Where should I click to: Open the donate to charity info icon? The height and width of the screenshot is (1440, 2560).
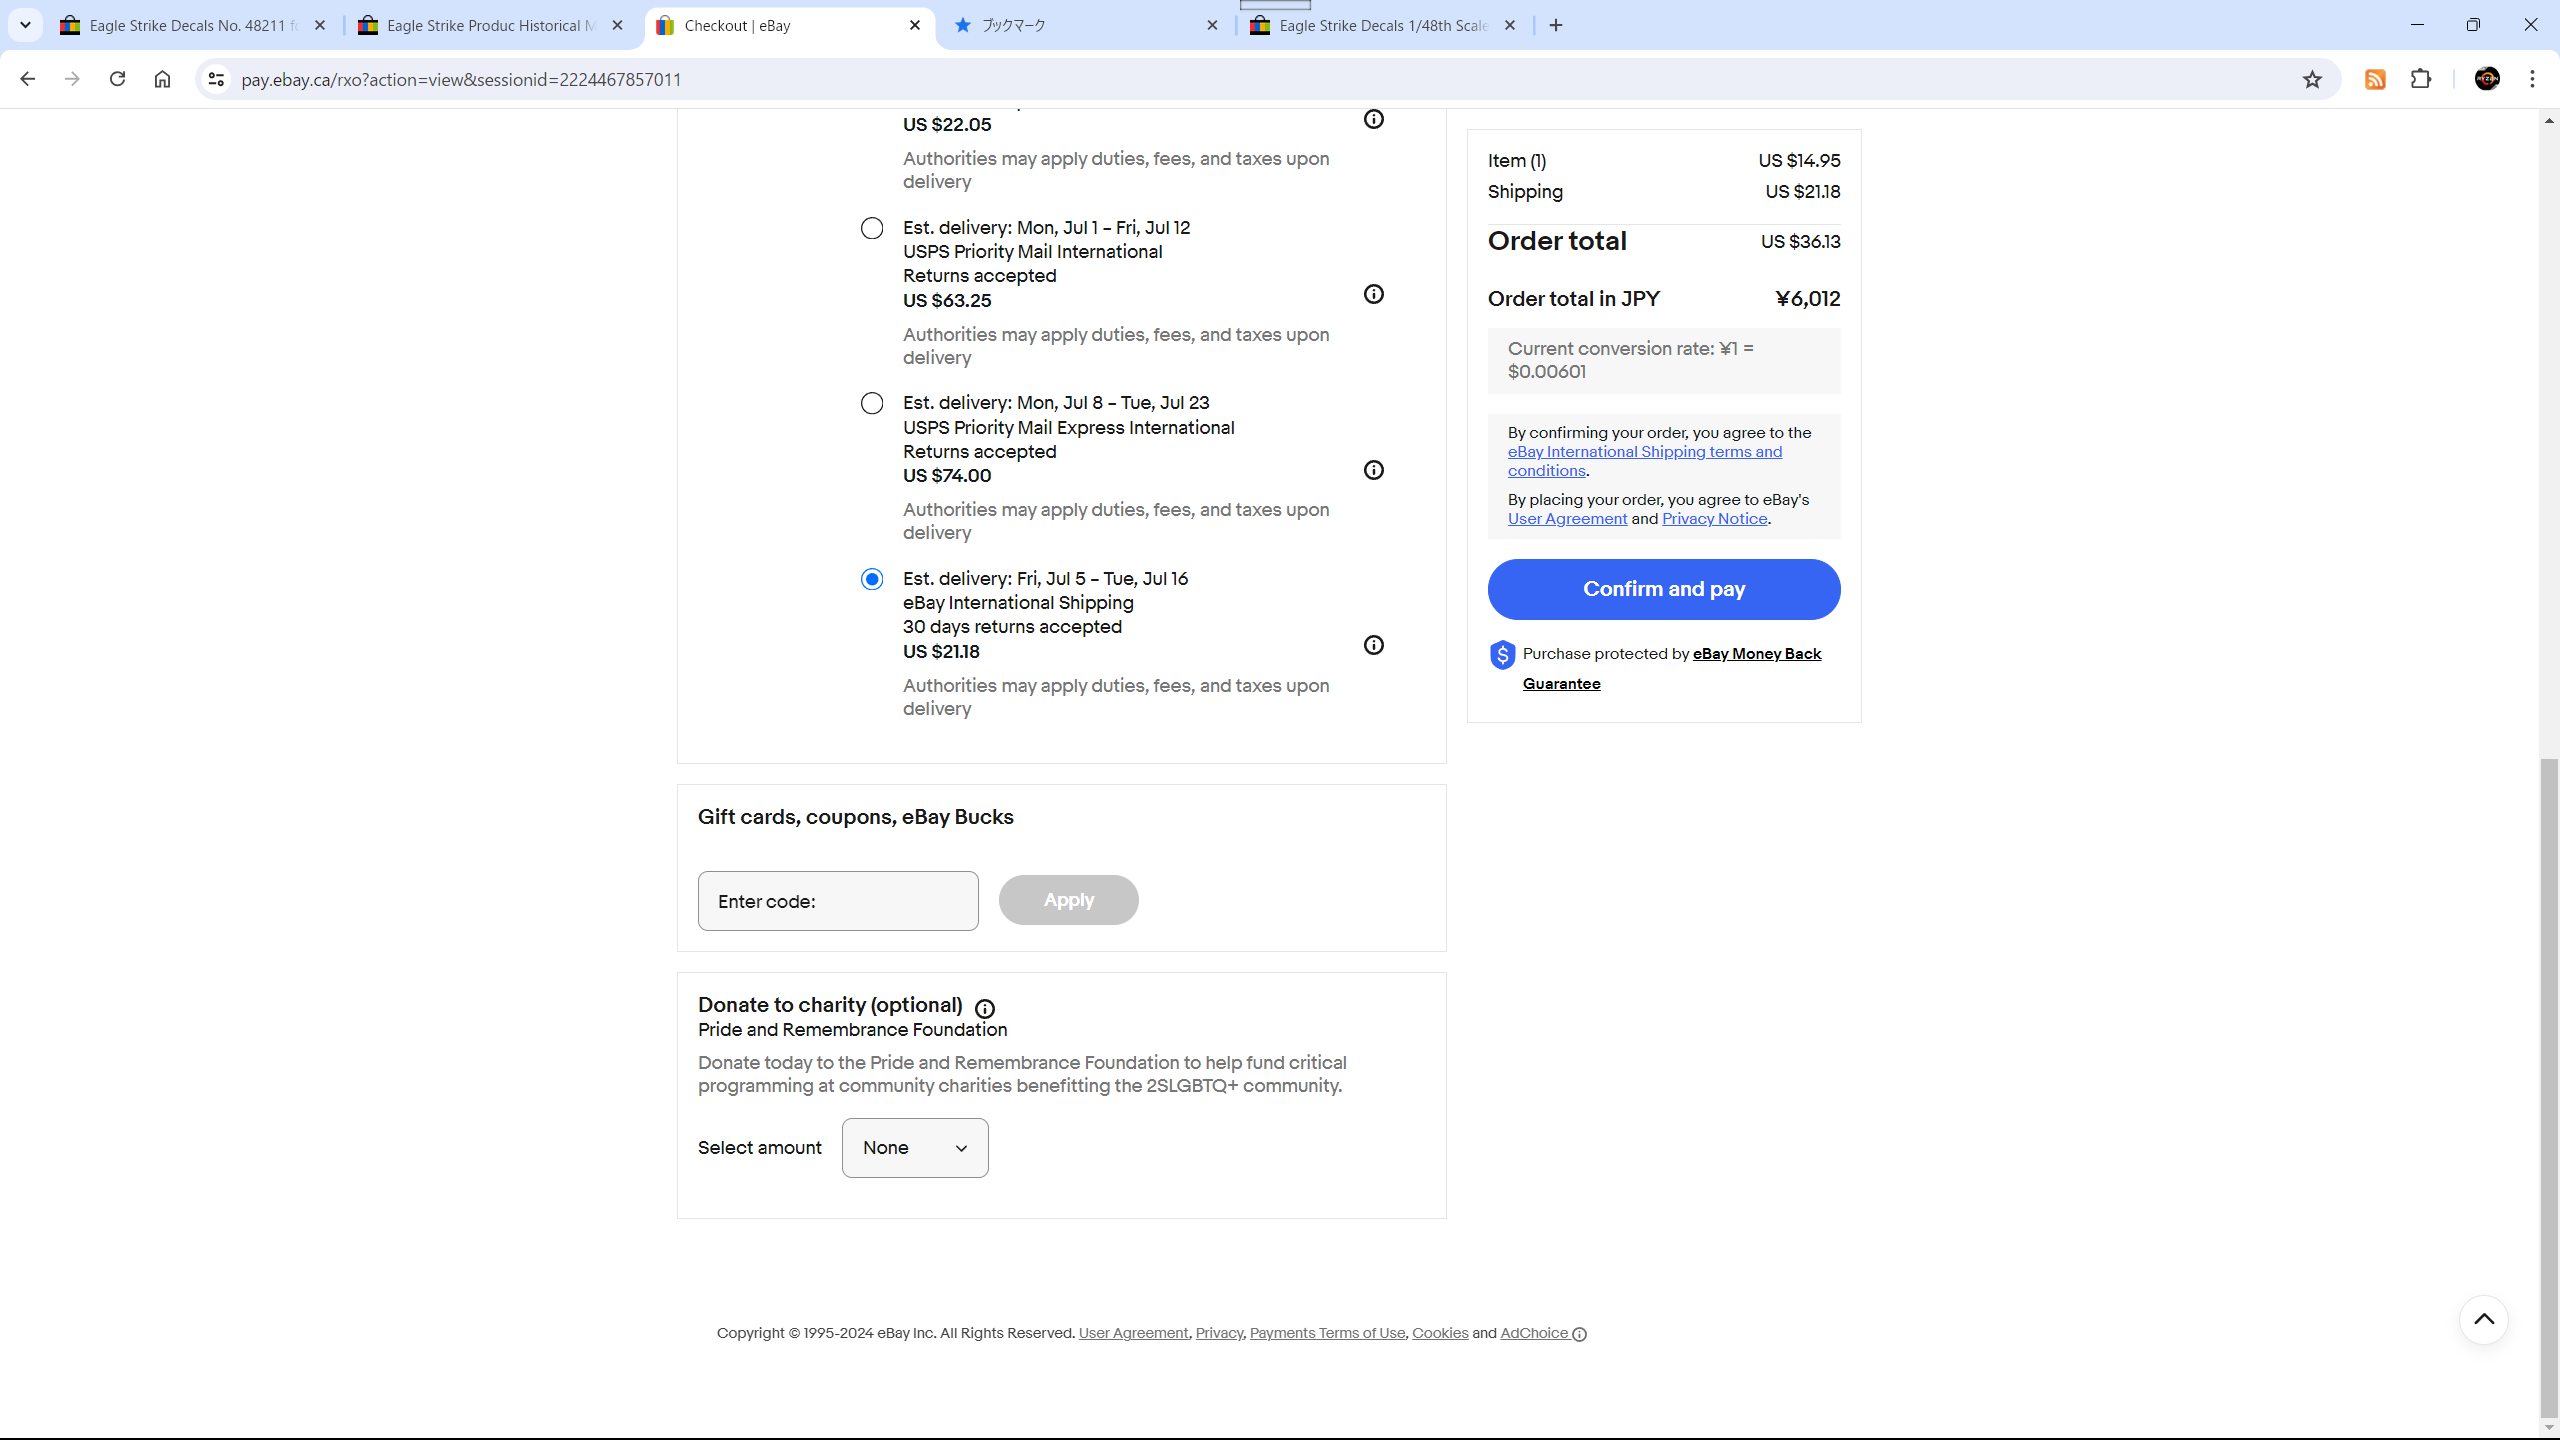[985, 1008]
